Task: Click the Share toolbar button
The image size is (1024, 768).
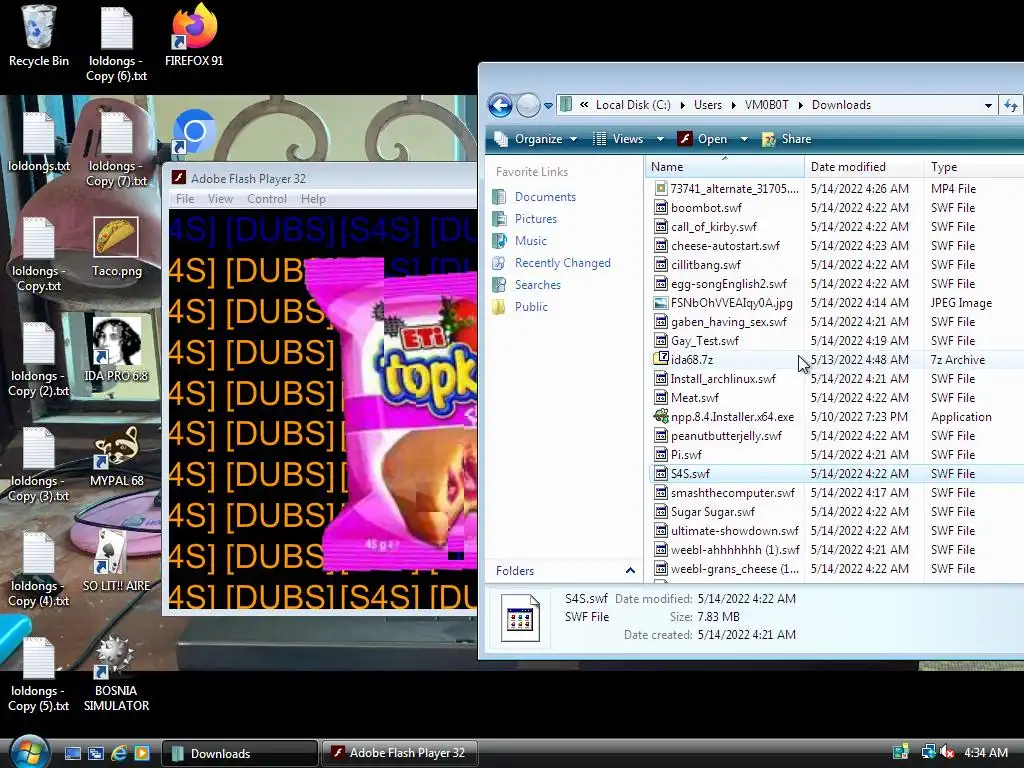Action: click(787, 139)
